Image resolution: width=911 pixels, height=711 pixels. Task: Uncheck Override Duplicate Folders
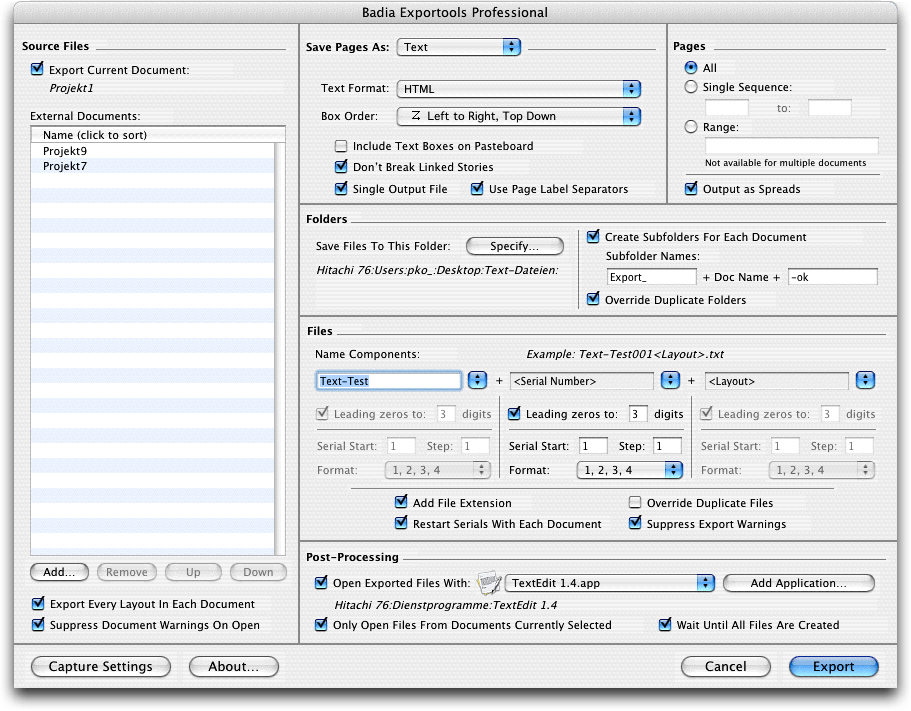coord(593,299)
